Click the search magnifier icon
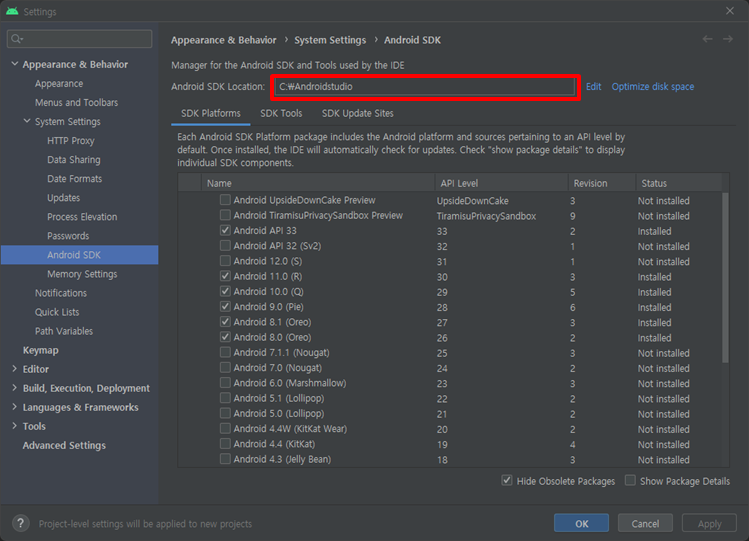Image resolution: width=749 pixels, height=541 pixels. (17, 39)
